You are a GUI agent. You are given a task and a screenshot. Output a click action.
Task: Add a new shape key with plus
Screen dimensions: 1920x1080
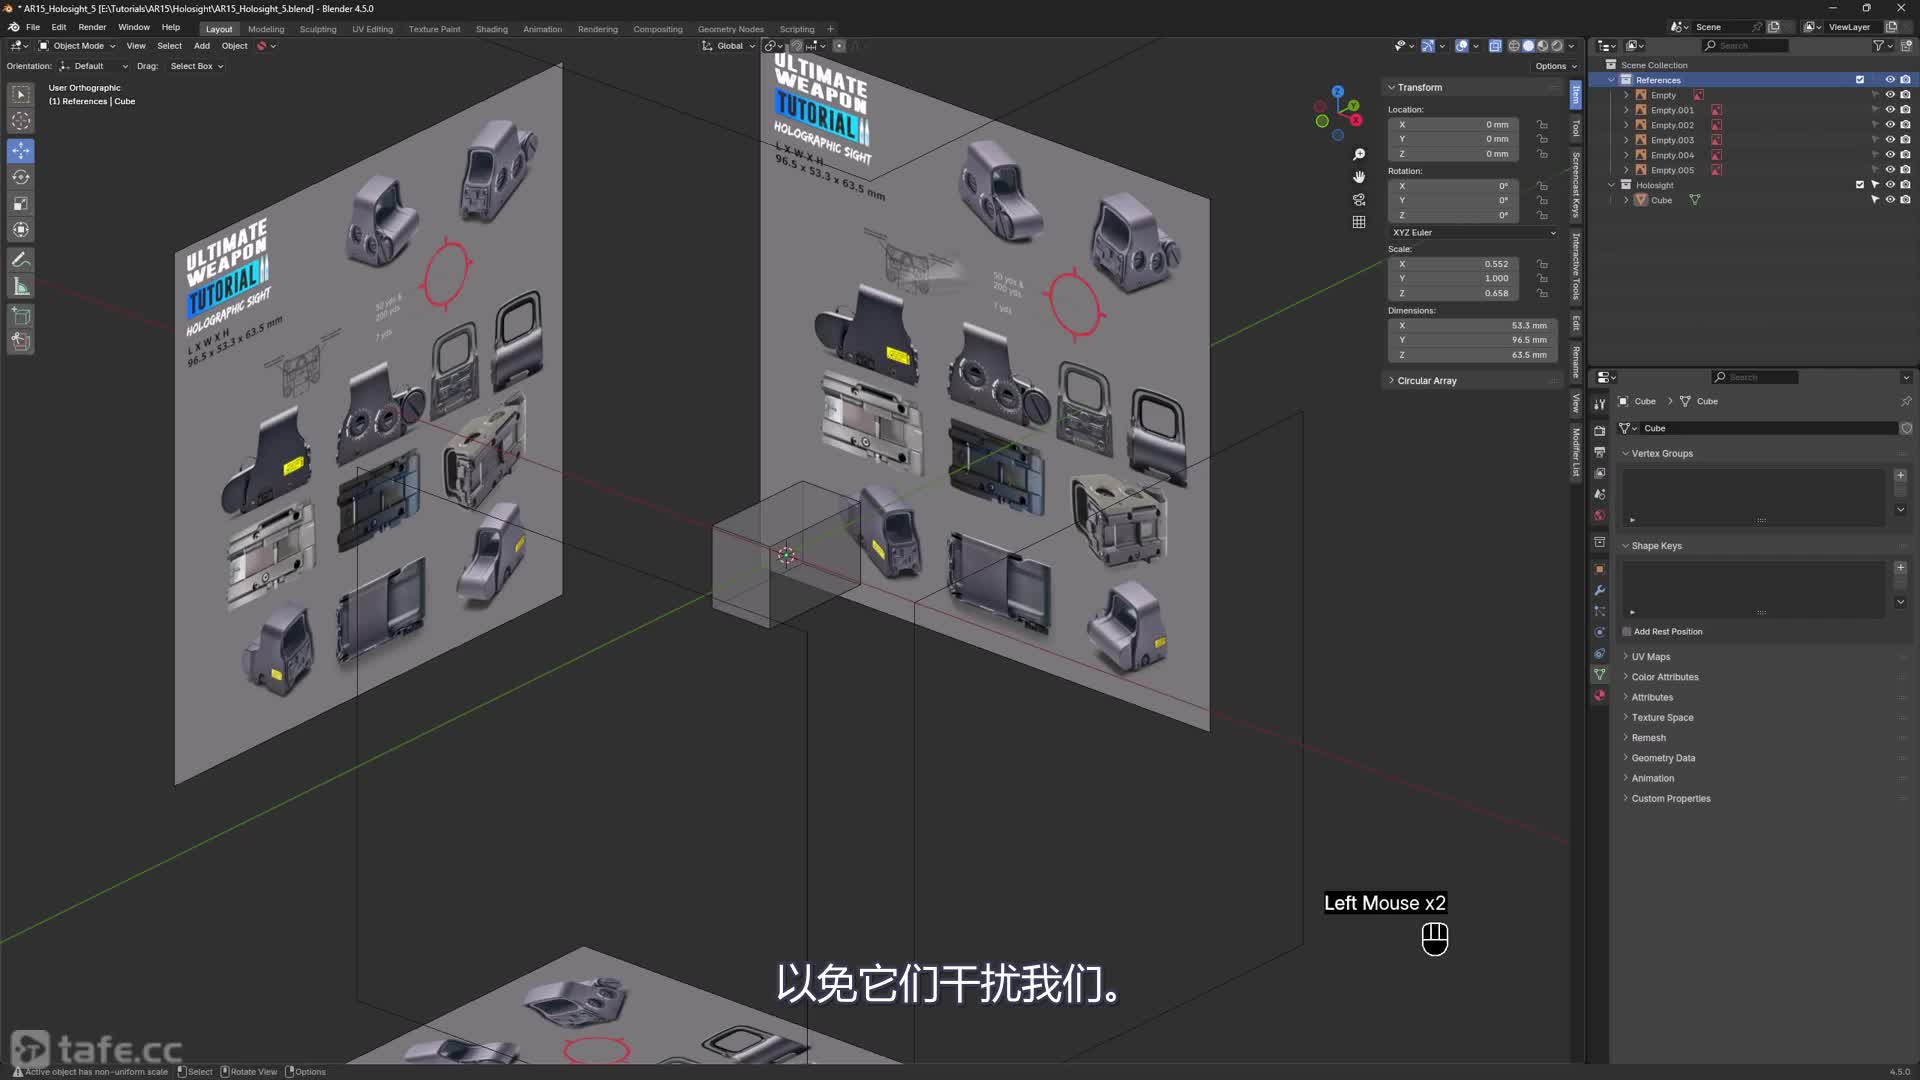coord(1900,568)
